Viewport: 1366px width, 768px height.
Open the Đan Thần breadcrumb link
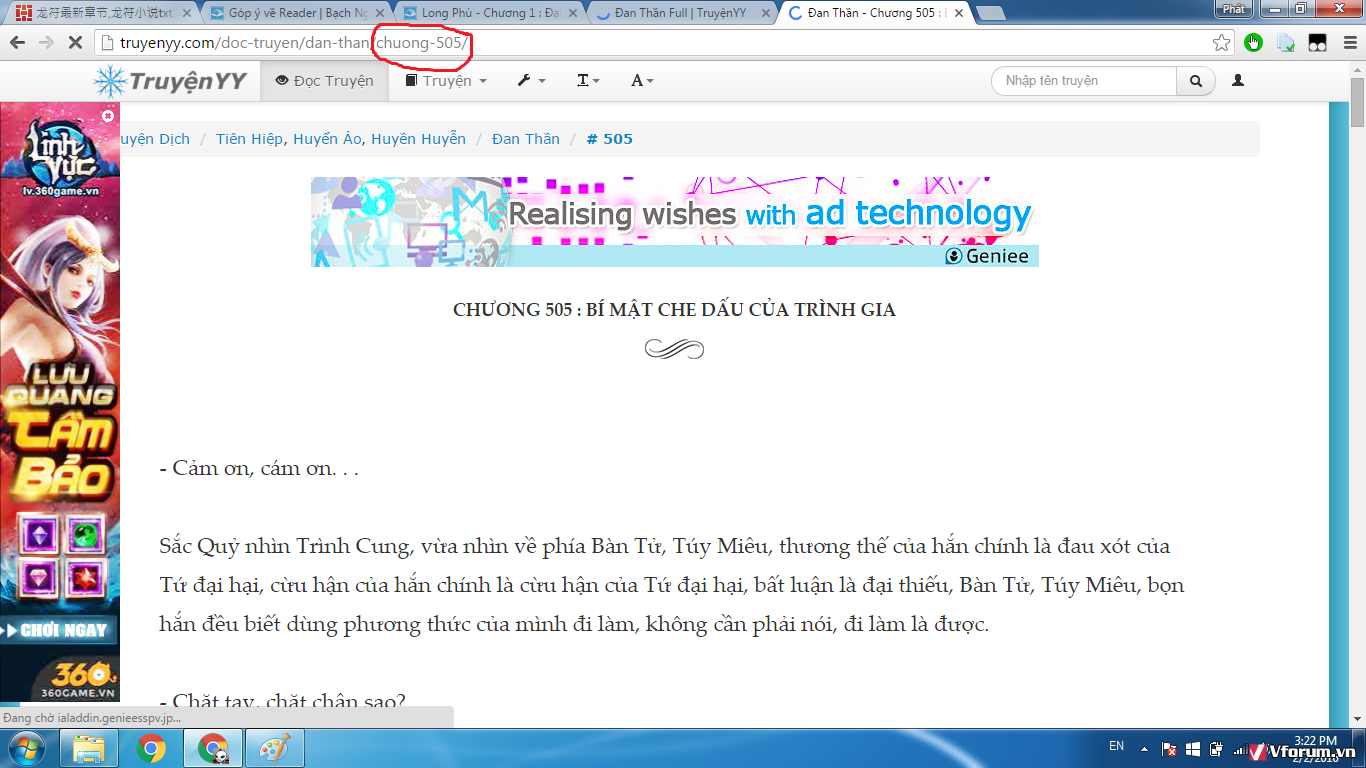click(526, 139)
